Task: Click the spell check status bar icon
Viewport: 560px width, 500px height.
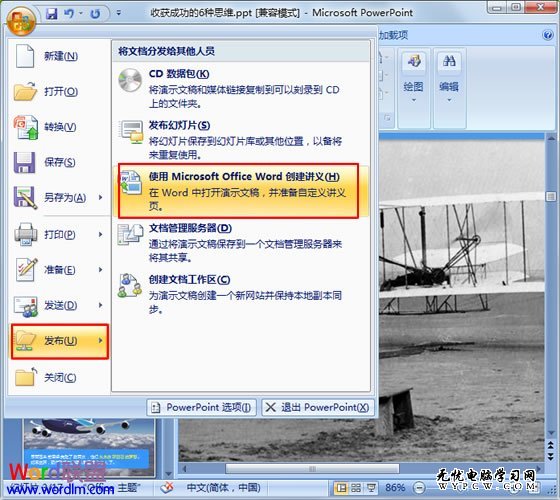Action: pyautogui.click(x=167, y=487)
